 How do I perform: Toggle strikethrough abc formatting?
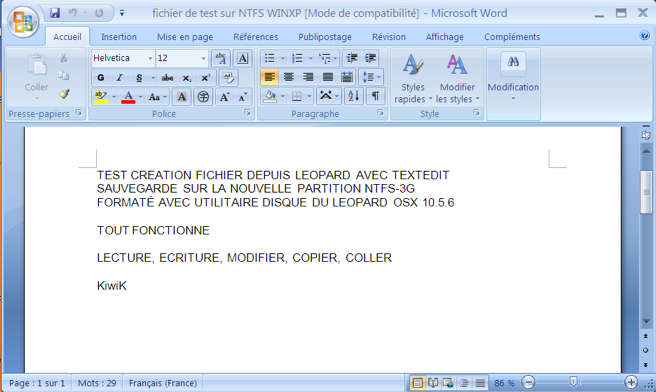[x=167, y=78]
